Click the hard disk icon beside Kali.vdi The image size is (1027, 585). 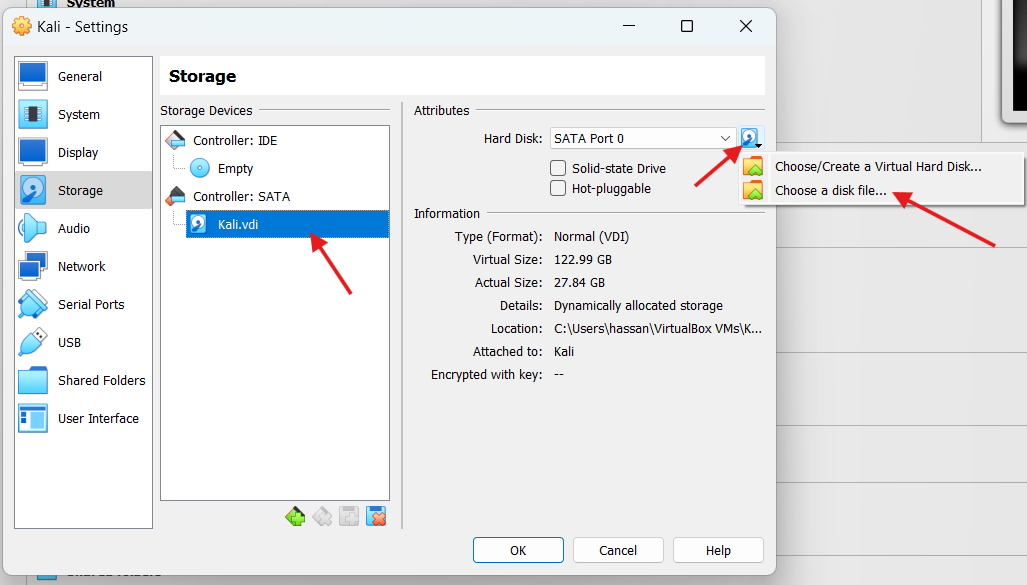pos(198,224)
